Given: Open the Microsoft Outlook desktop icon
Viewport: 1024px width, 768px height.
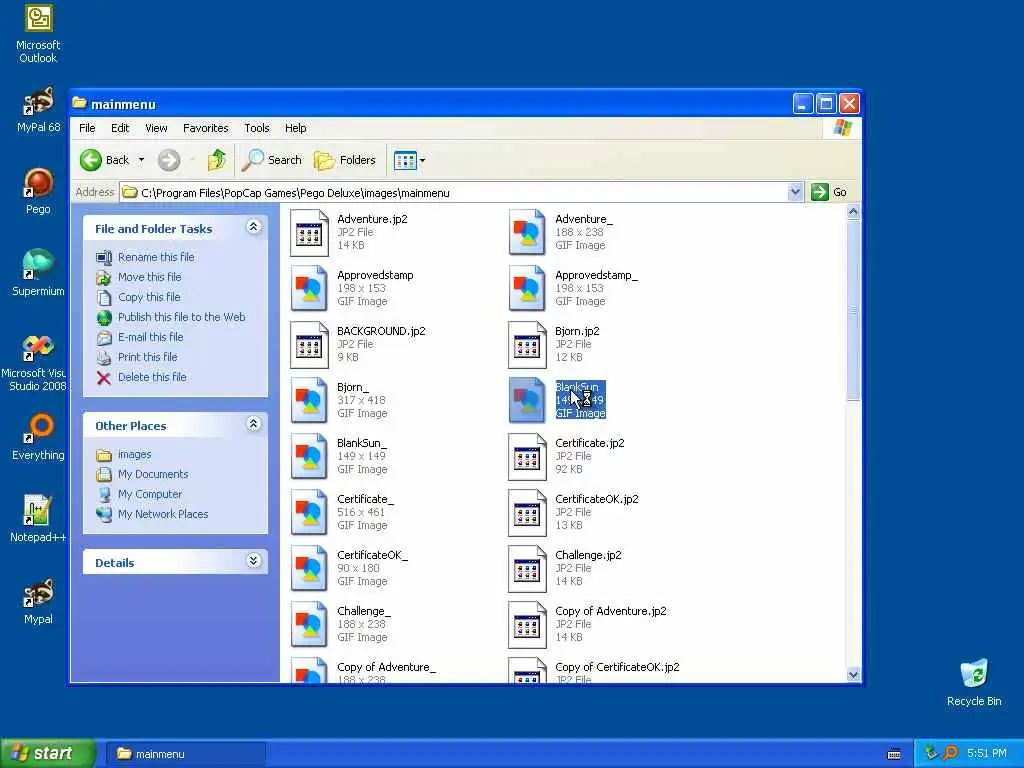Looking at the screenshot, I should coord(38,33).
